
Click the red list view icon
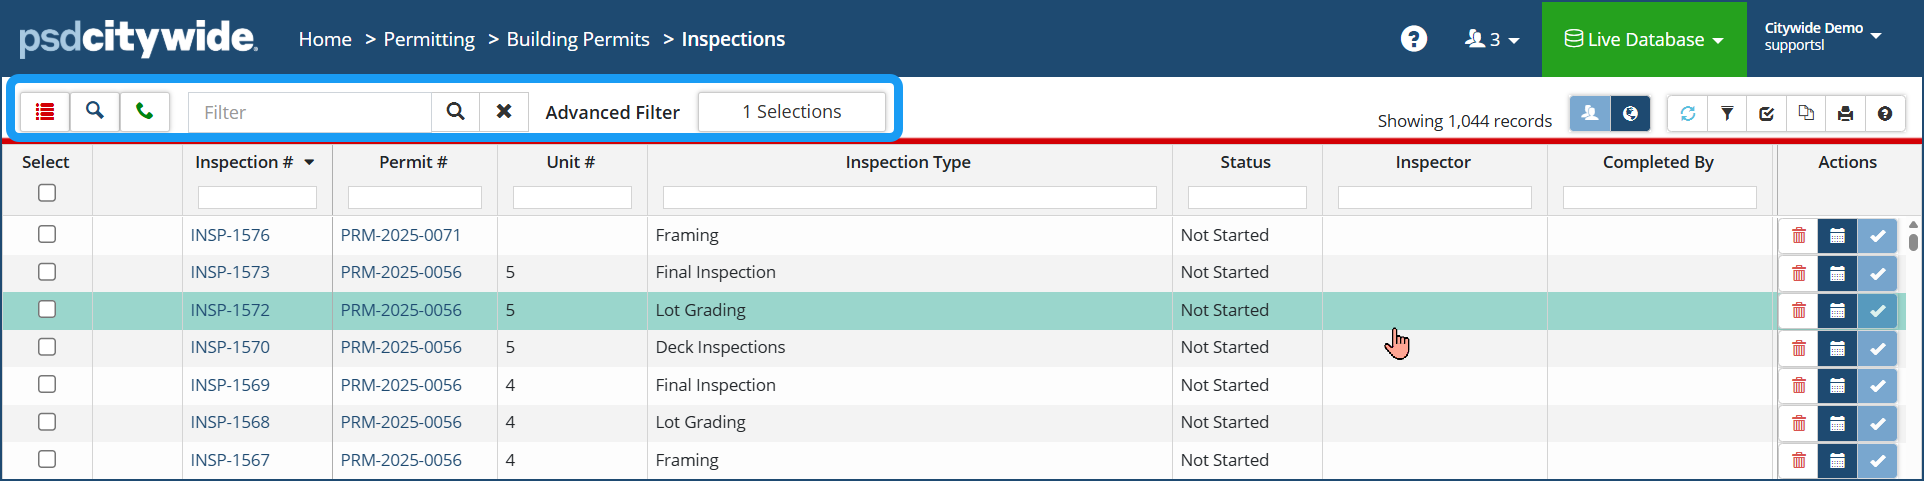coord(45,112)
